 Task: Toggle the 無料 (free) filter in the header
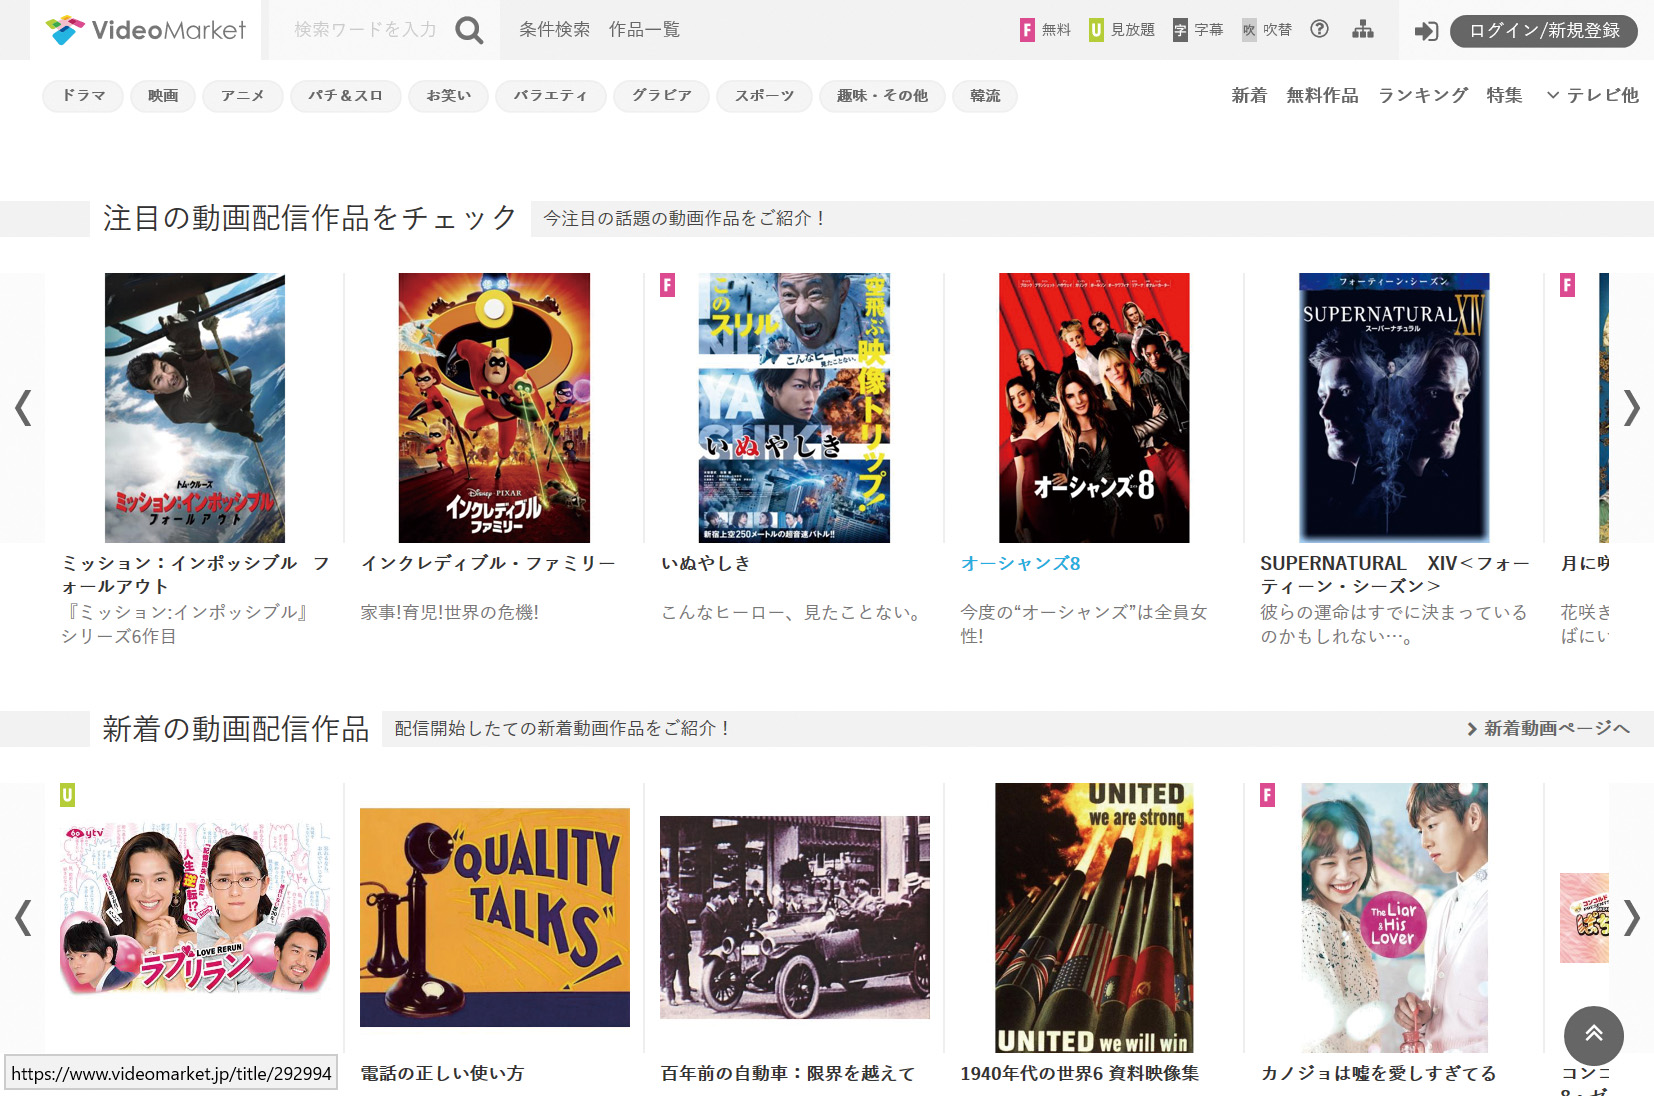coord(1046,30)
